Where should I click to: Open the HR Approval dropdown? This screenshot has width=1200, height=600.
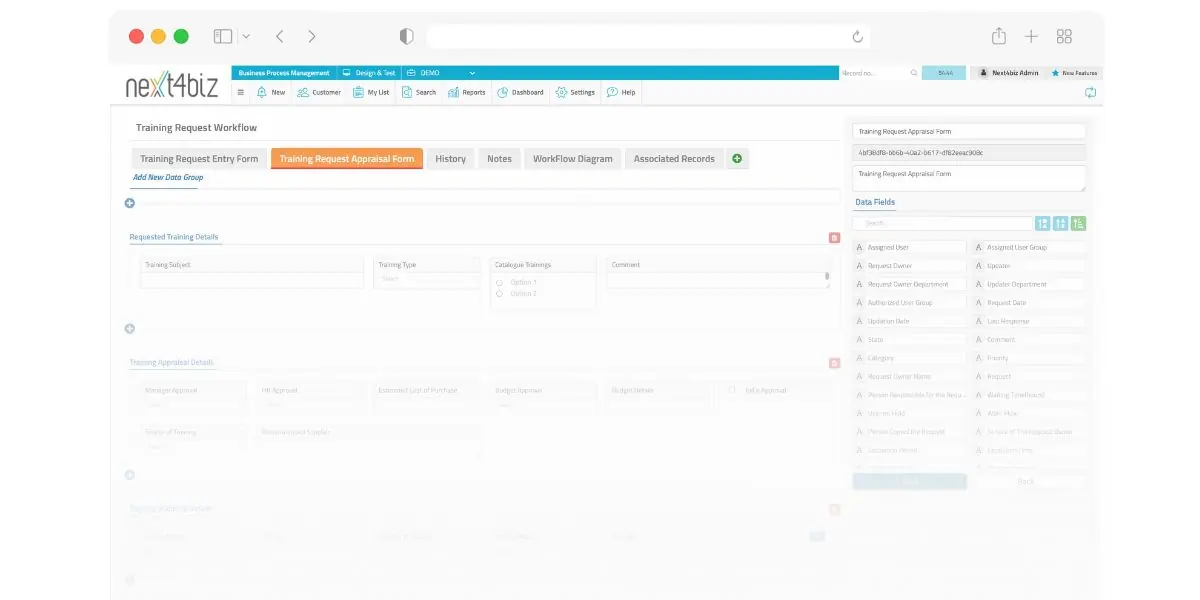click(309, 405)
